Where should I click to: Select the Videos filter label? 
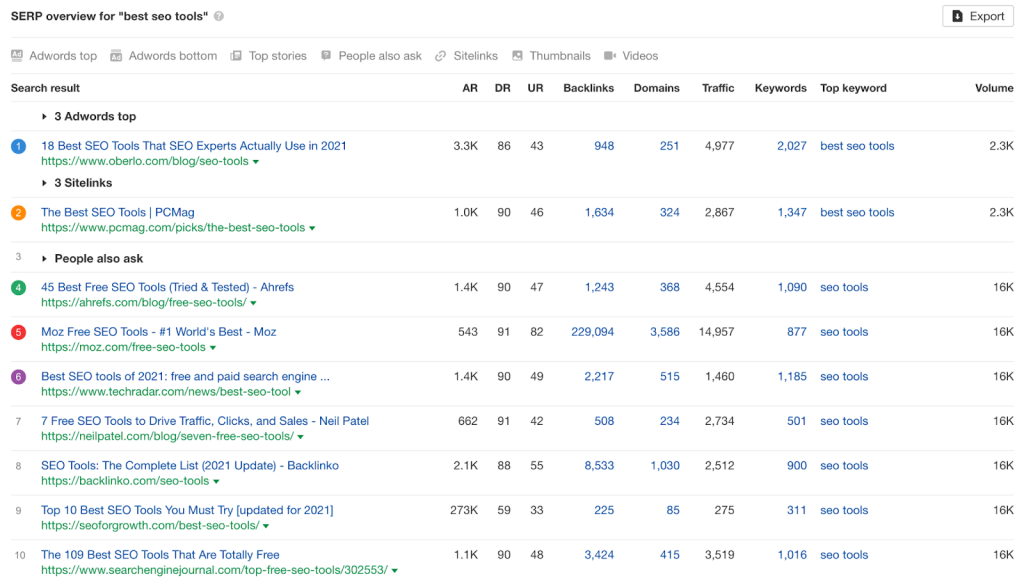click(640, 56)
